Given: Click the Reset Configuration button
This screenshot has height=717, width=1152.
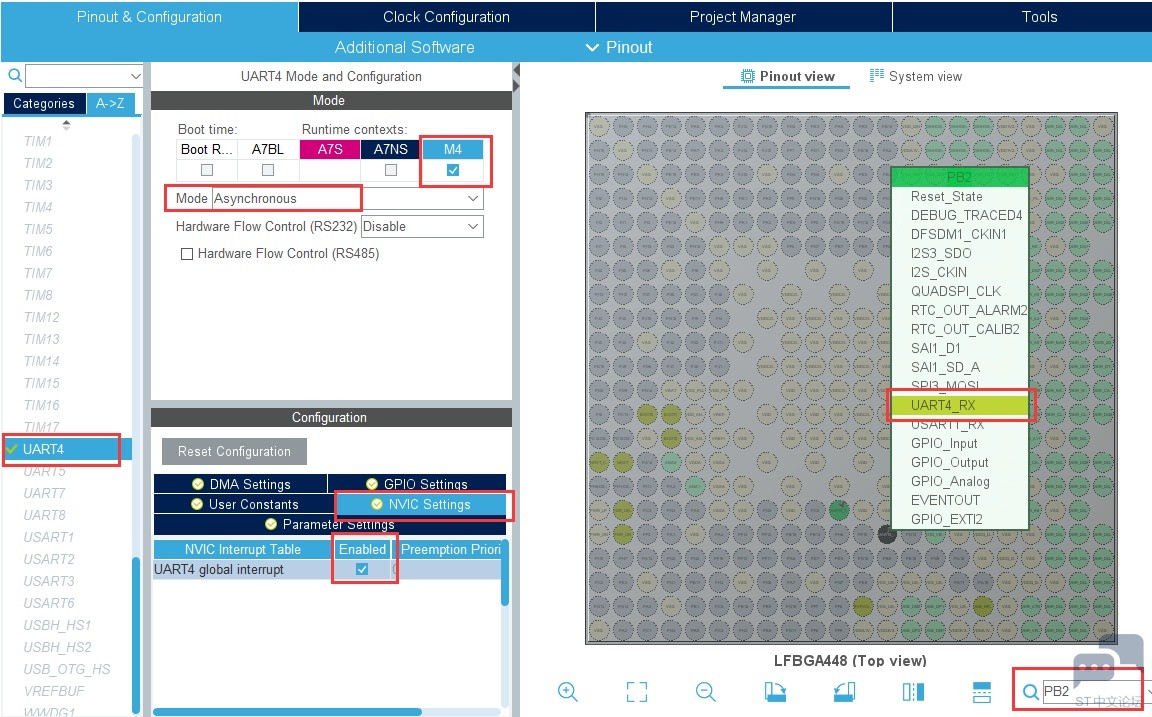Looking at the screenshot, I should tap(234, 451).
